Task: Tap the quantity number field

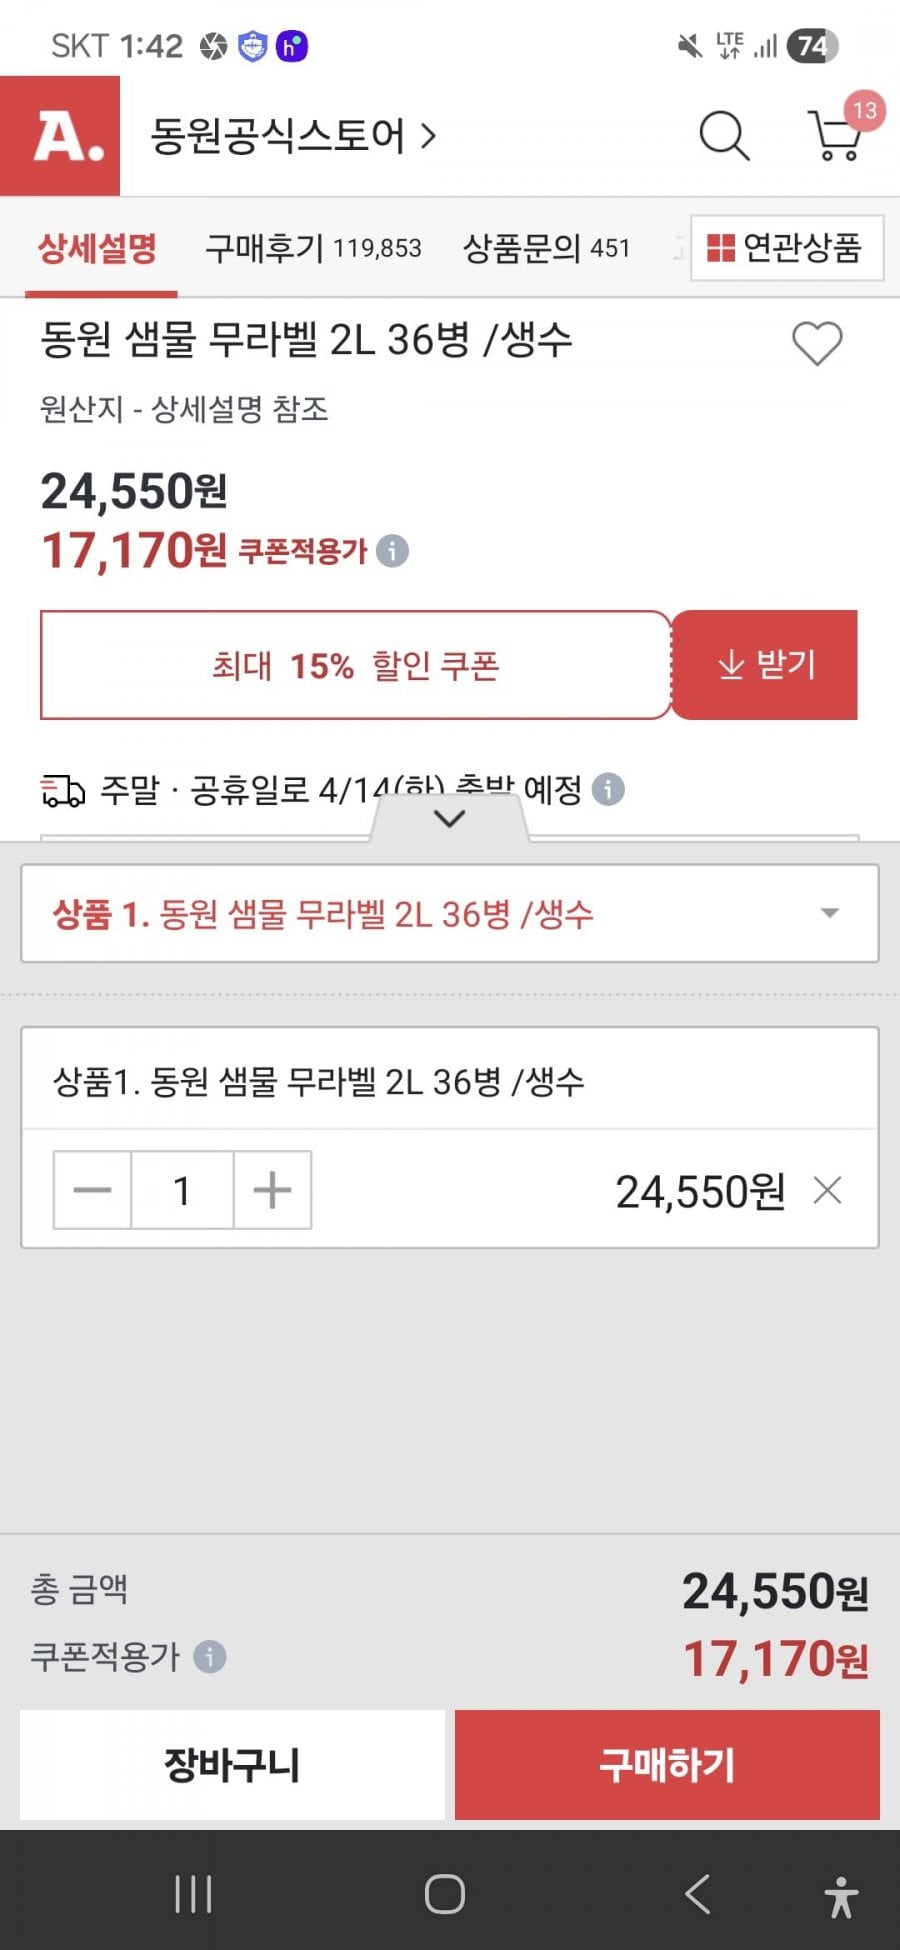Action: 182,1190
